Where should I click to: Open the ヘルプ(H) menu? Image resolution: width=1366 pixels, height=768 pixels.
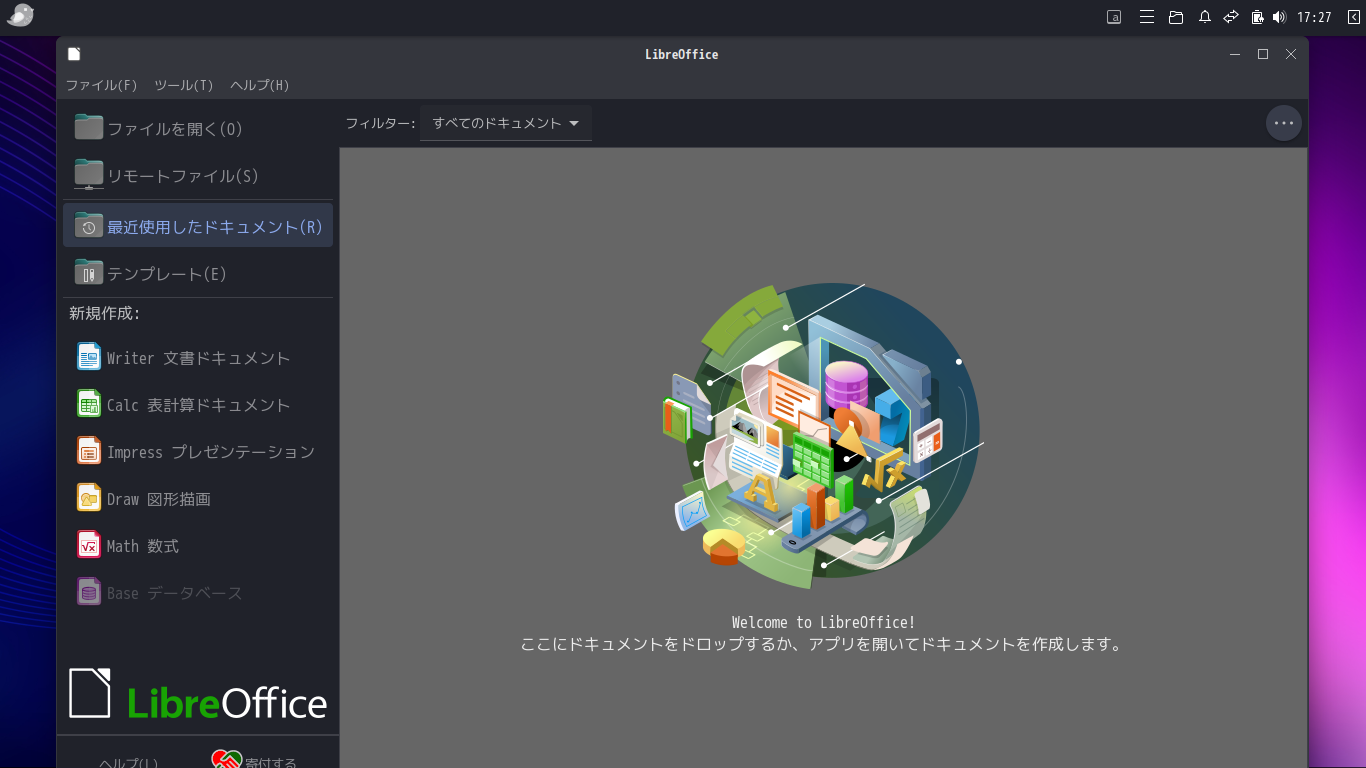tap(260, 85)
